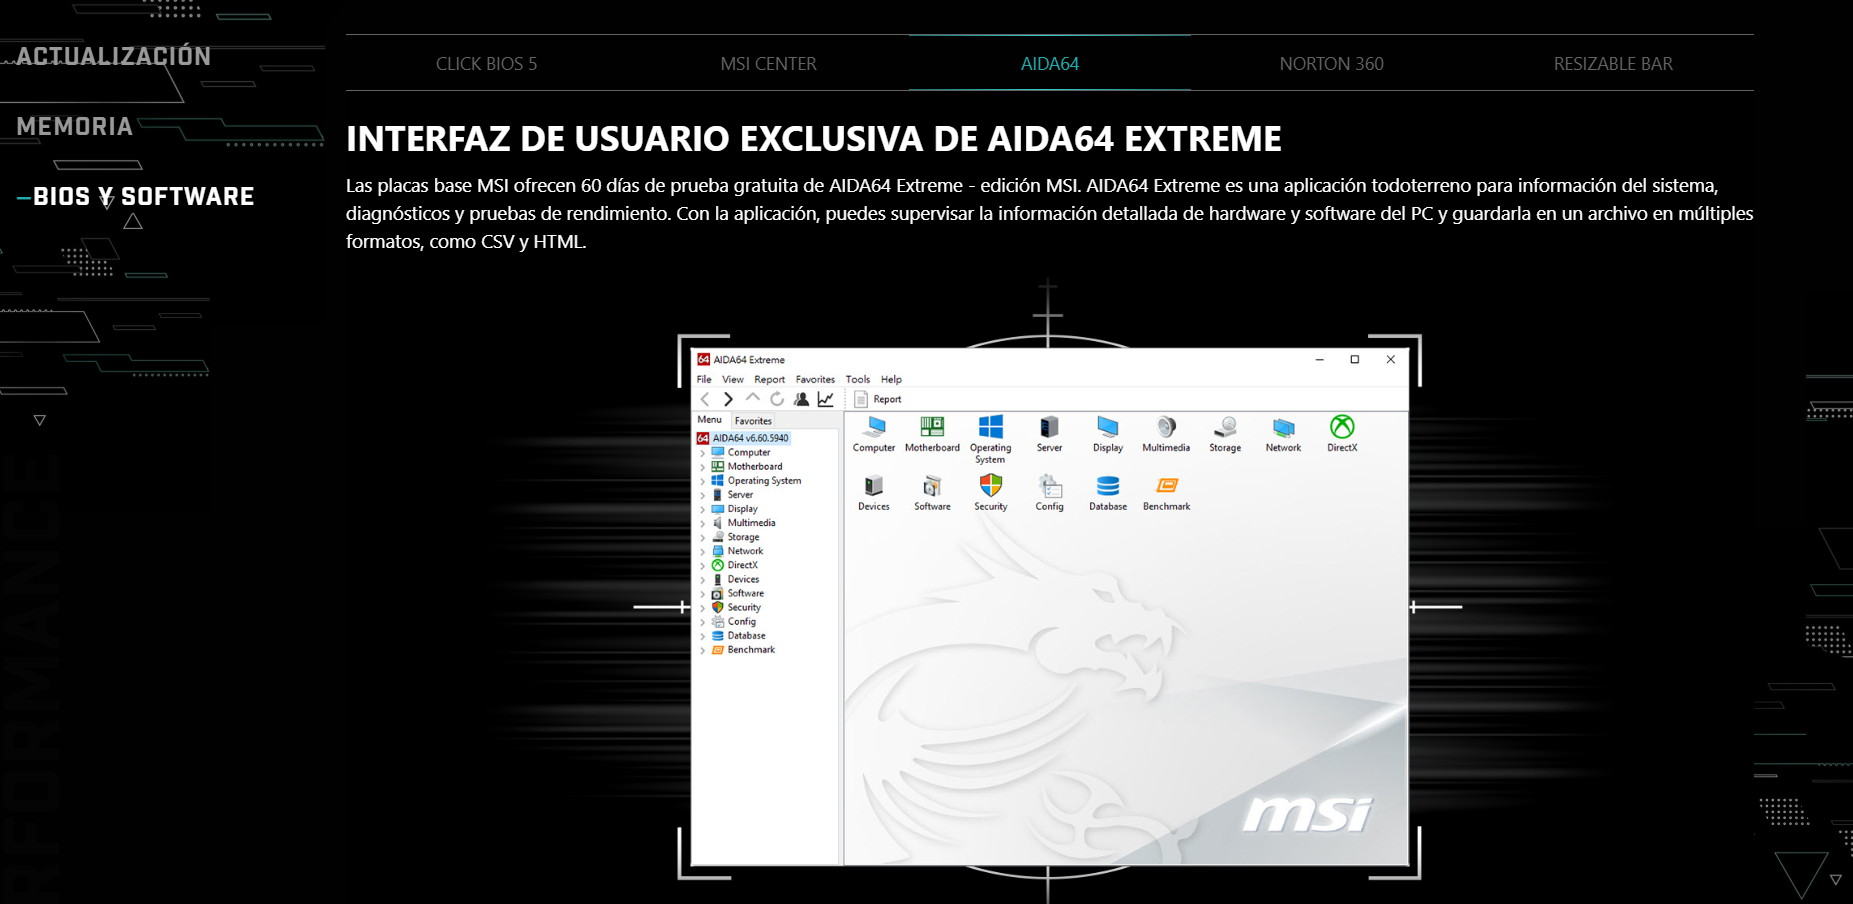Select Config in the AIDA64 tree

pyautogui.click(x=741, y=622)
